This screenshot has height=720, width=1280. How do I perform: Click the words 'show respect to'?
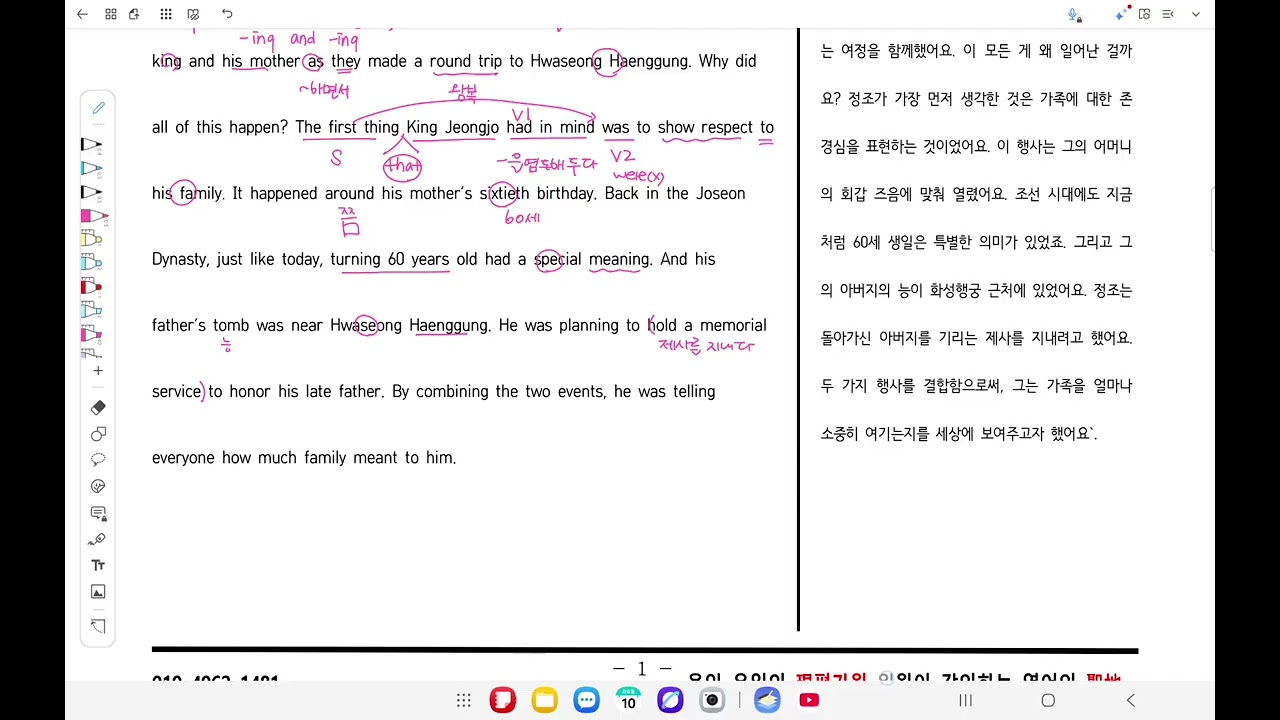point(716,128)
